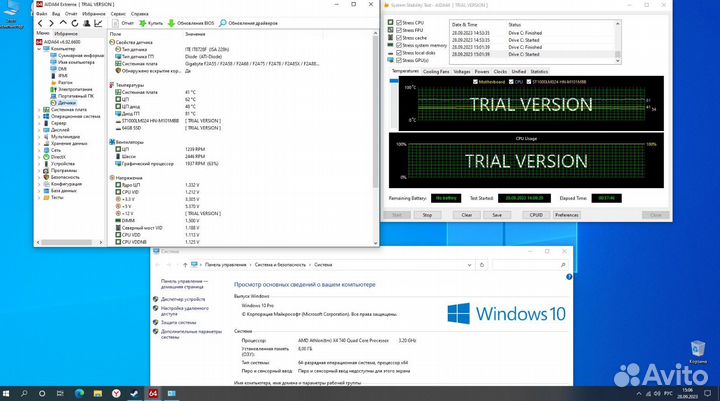
Task: Toggle the Stress system memory checkbox
Action: pyautogui.click(x=399, y=45)
